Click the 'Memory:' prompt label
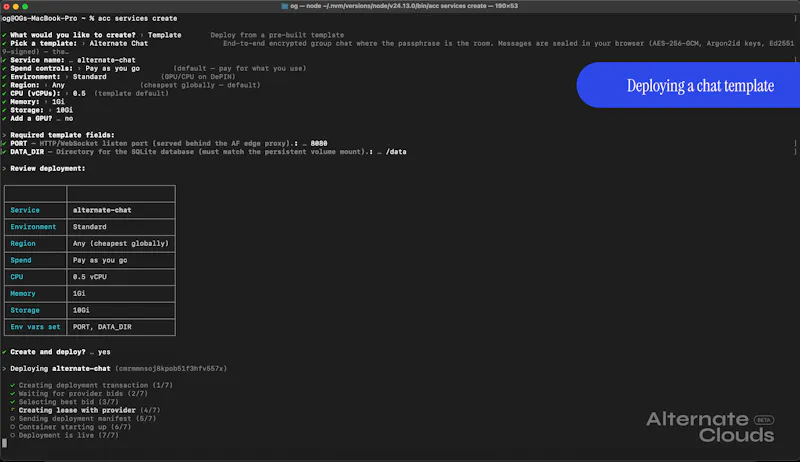The width and height of the screenshot is (800, 462). 27,102
